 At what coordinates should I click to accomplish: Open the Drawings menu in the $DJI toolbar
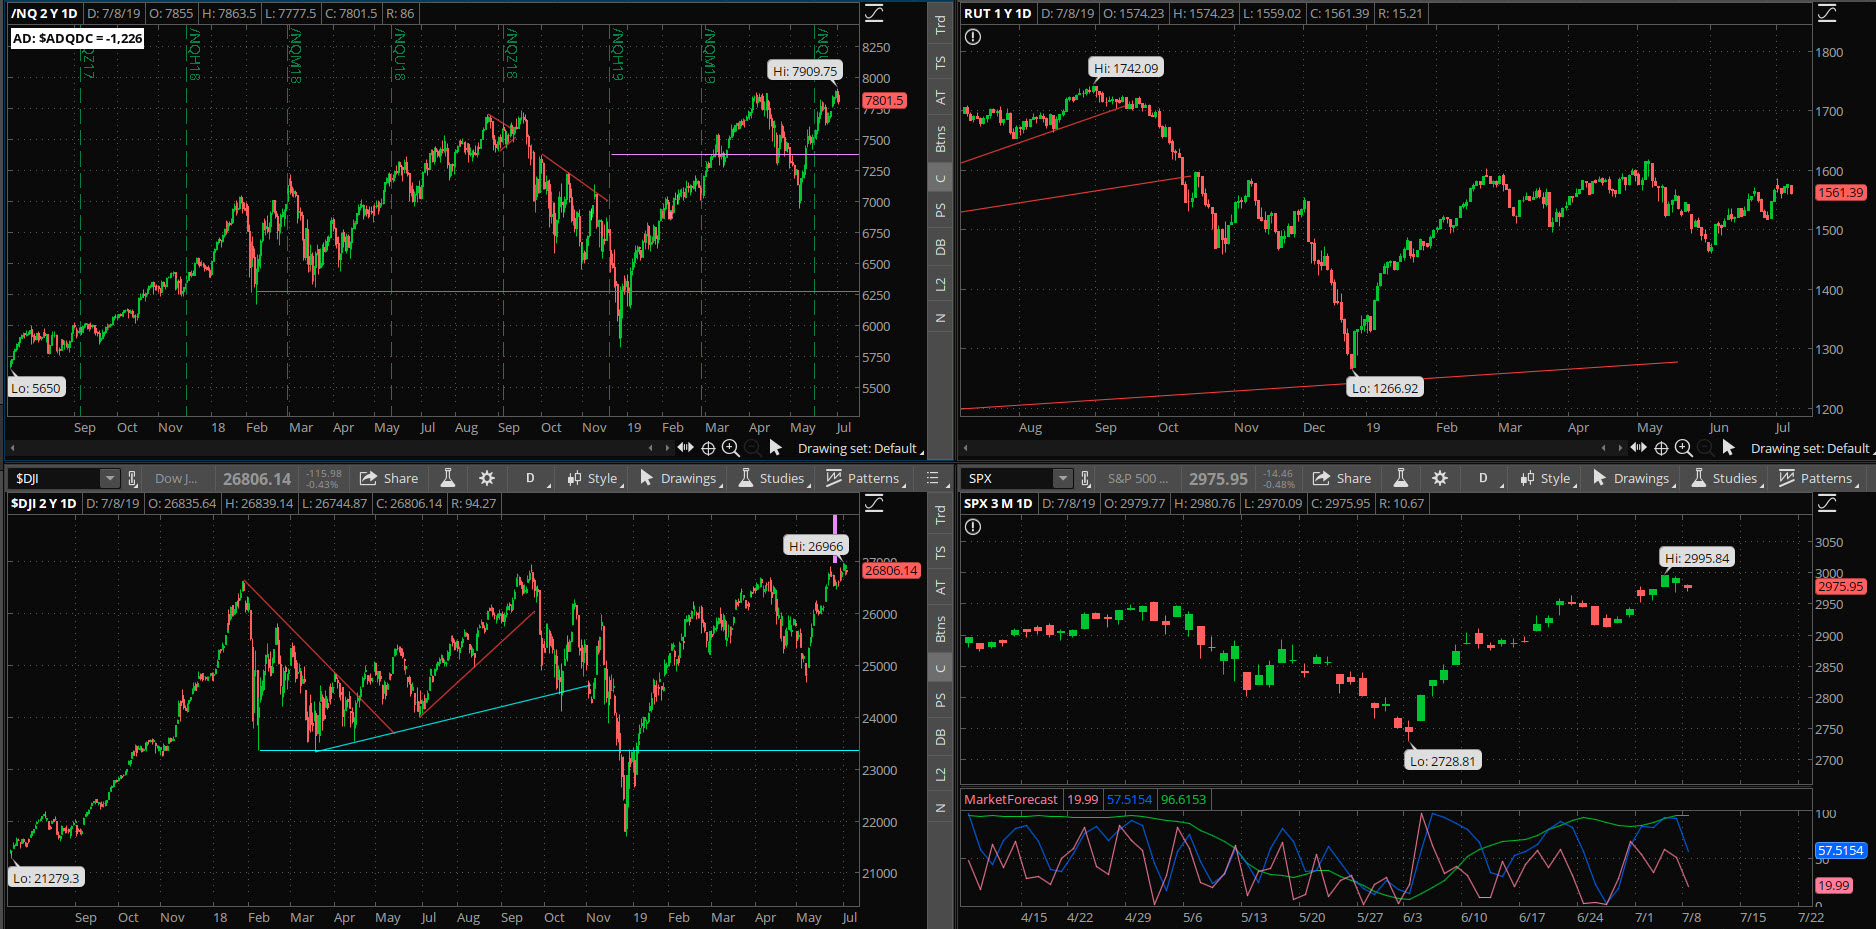[x=680, y=478]
